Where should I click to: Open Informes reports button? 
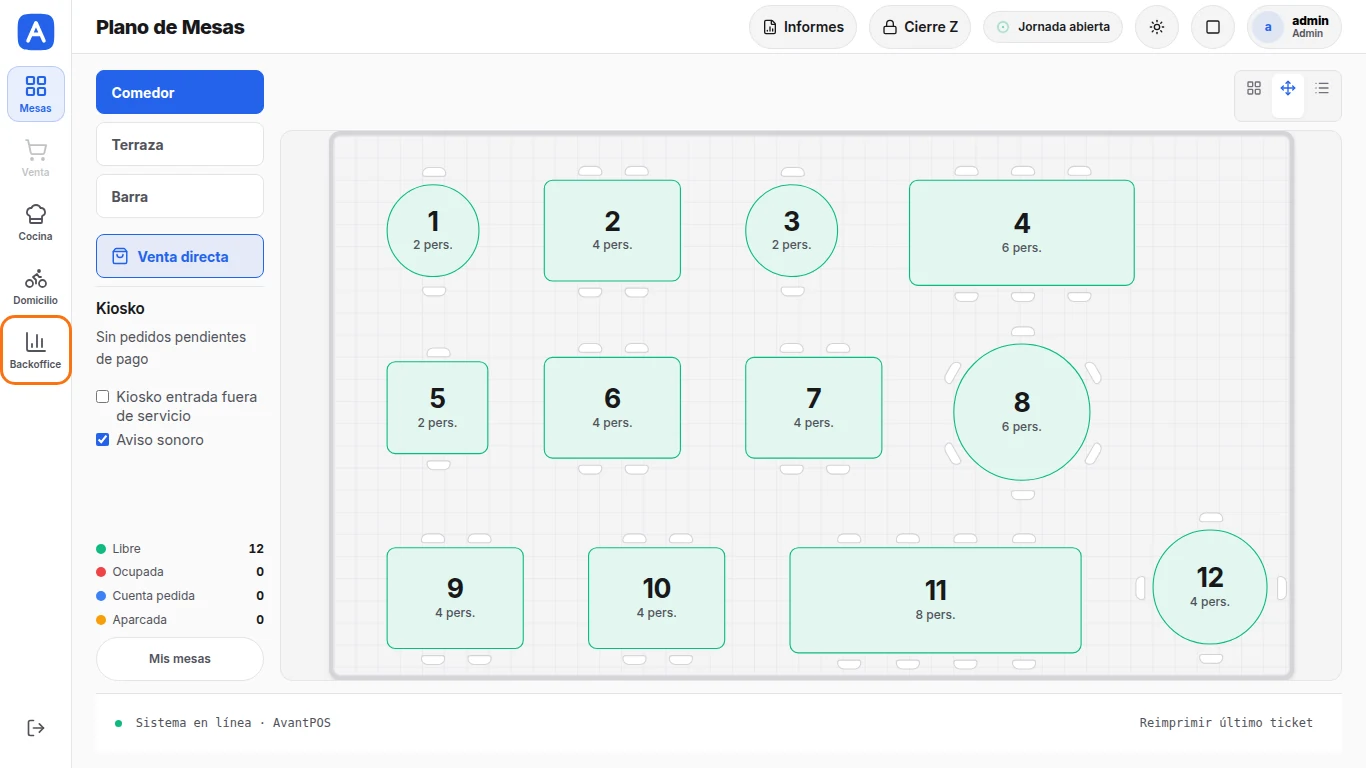[x=803, y=27]
